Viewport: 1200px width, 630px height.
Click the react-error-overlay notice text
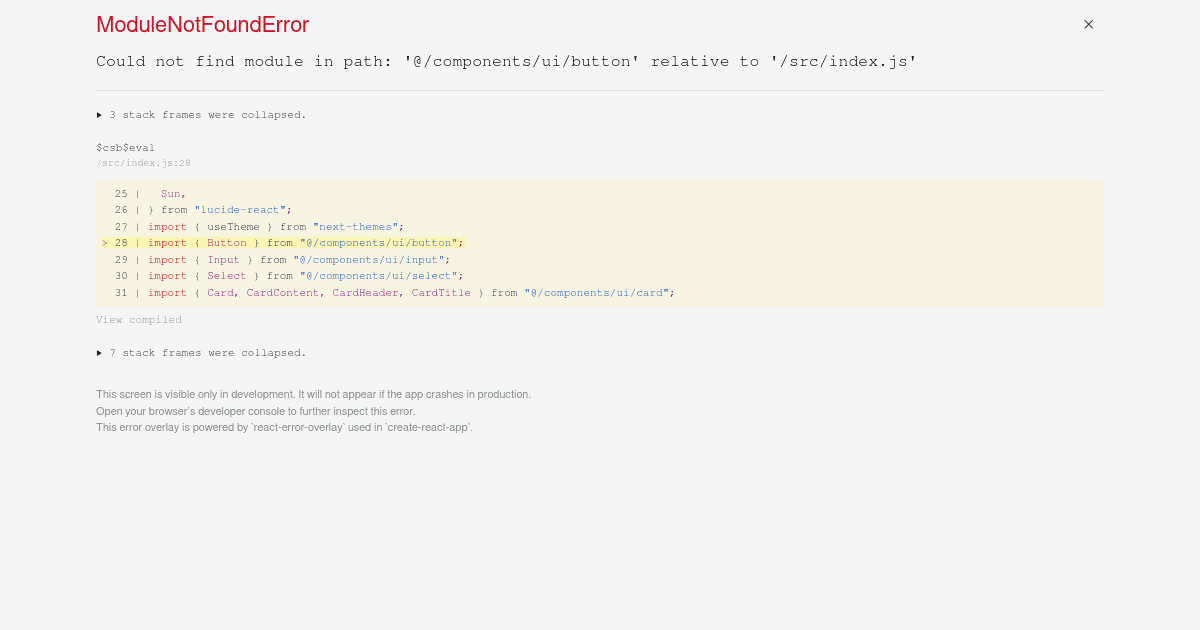click(x=284, y=427)
